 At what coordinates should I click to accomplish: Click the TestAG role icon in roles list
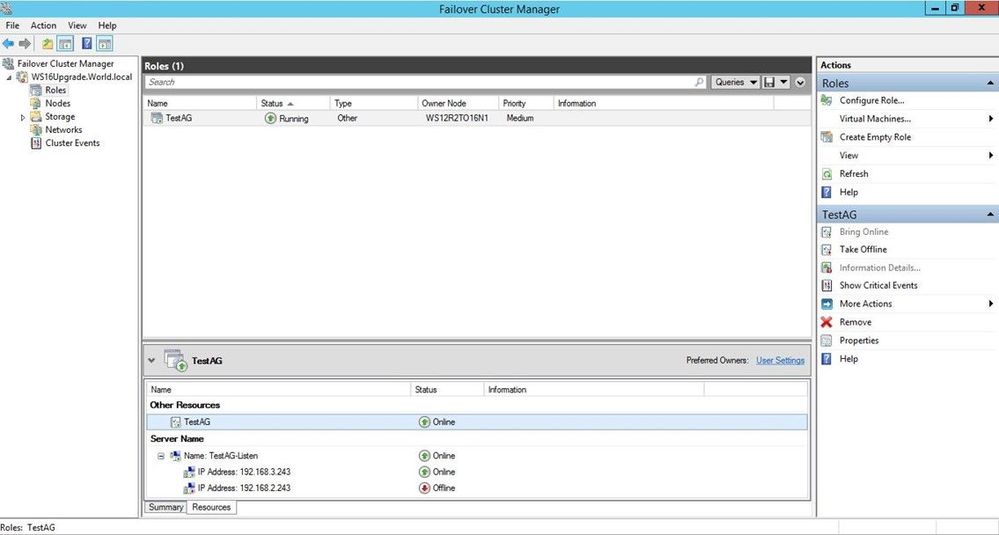[156, 118]
